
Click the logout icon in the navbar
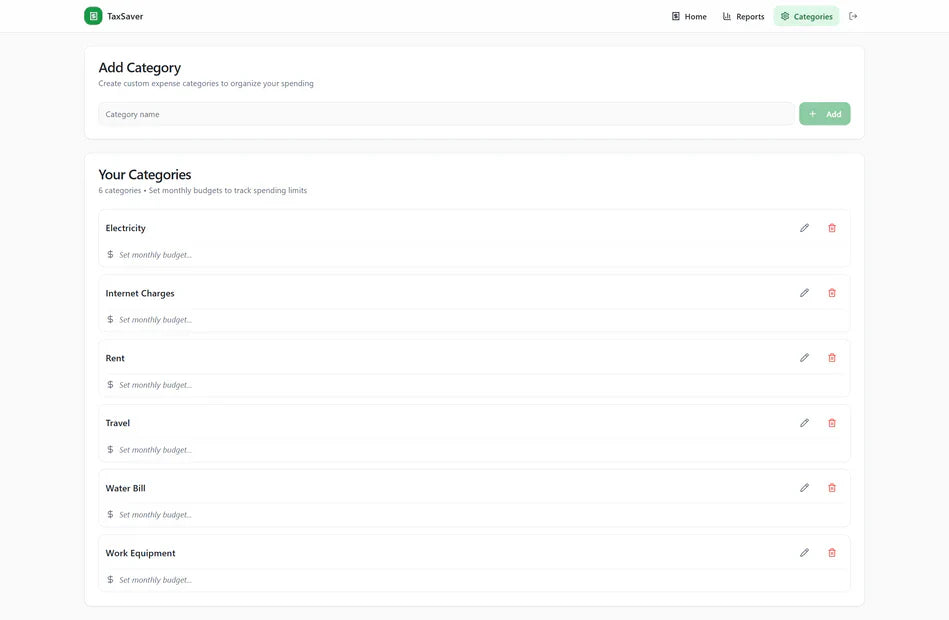pyautogui.click(x=853, y=16)
